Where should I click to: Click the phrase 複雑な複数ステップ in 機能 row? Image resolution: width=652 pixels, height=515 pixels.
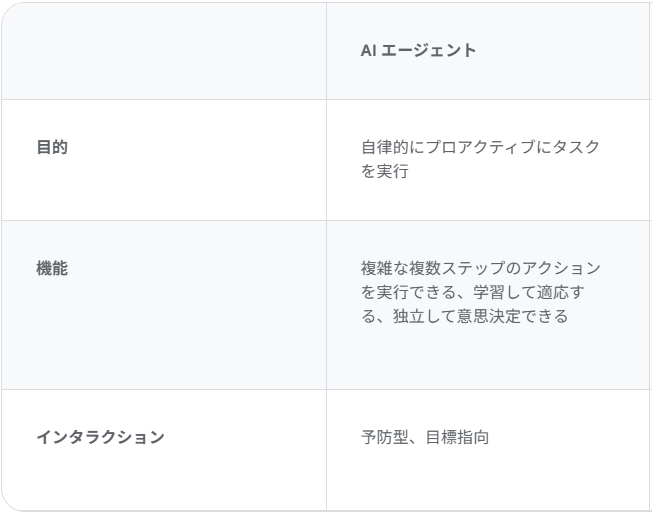point(433,269)
